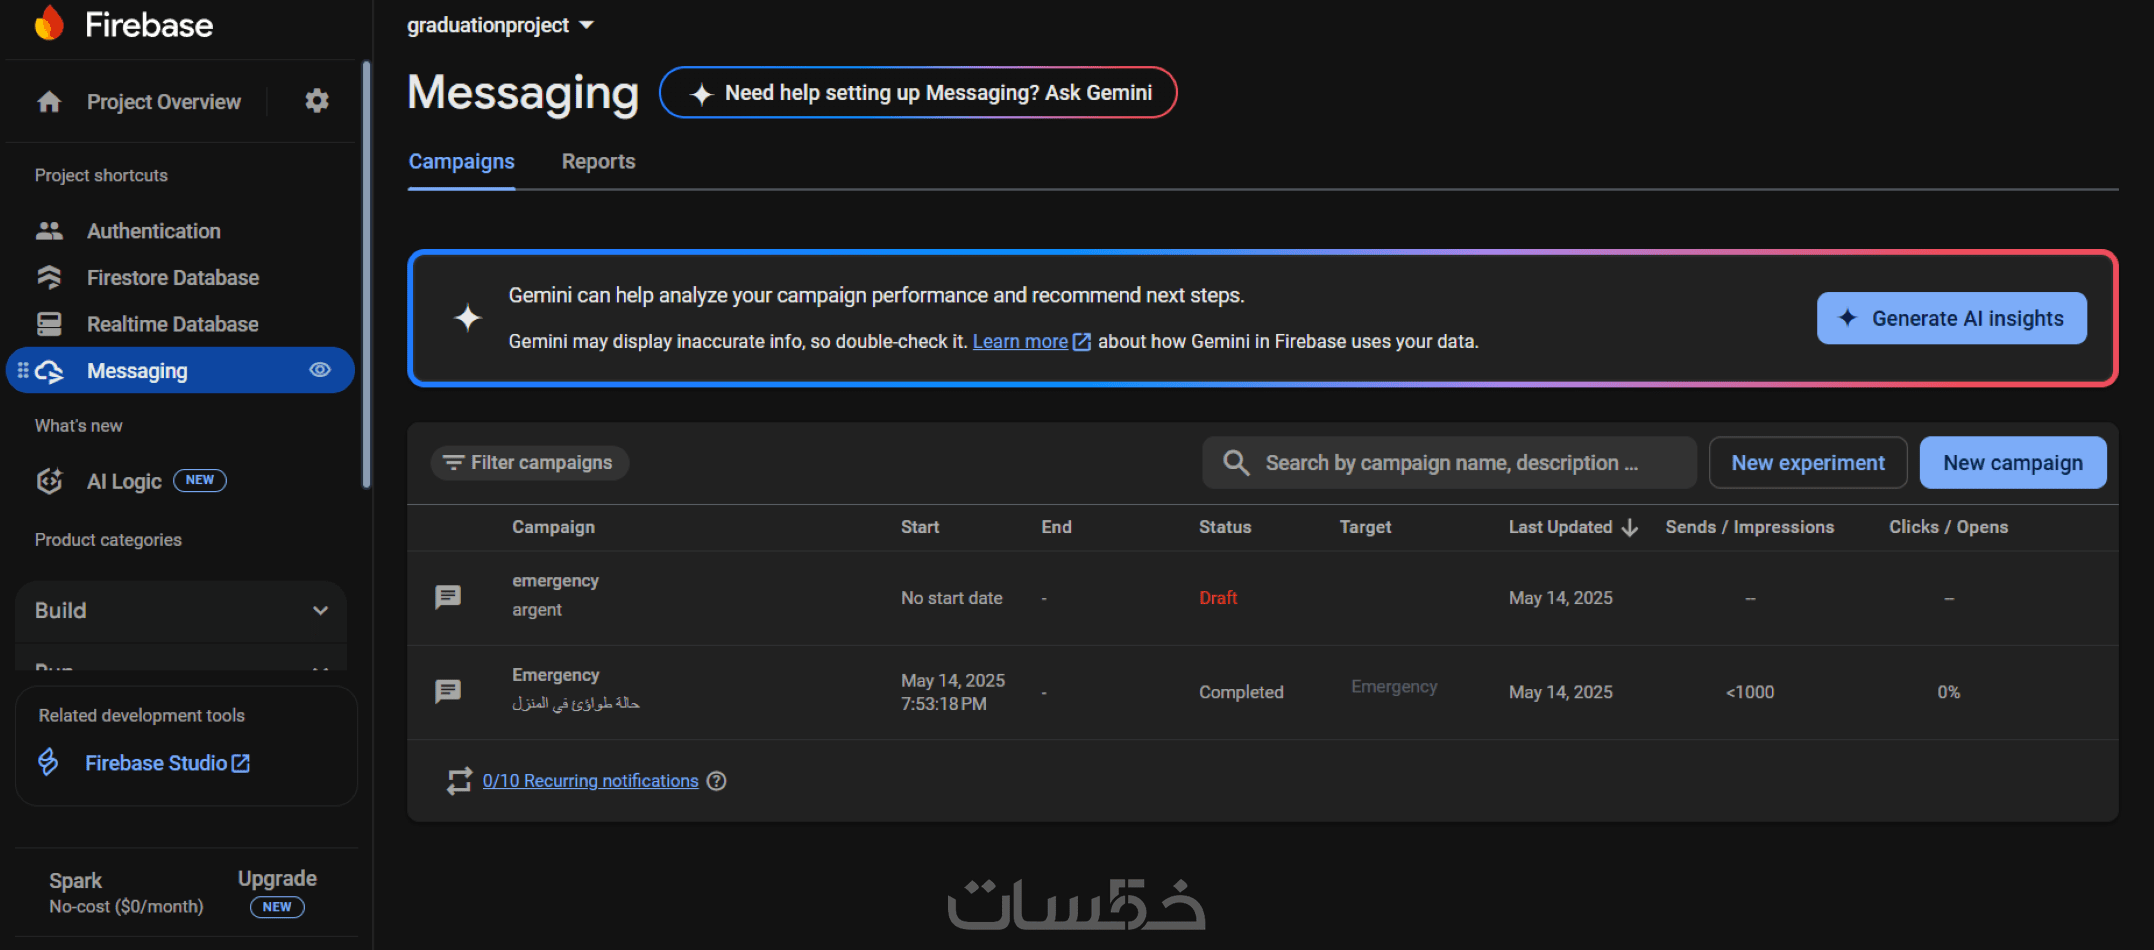
Task: Click the message icon of the draft emergency campaign
Action: pos(448,597)
